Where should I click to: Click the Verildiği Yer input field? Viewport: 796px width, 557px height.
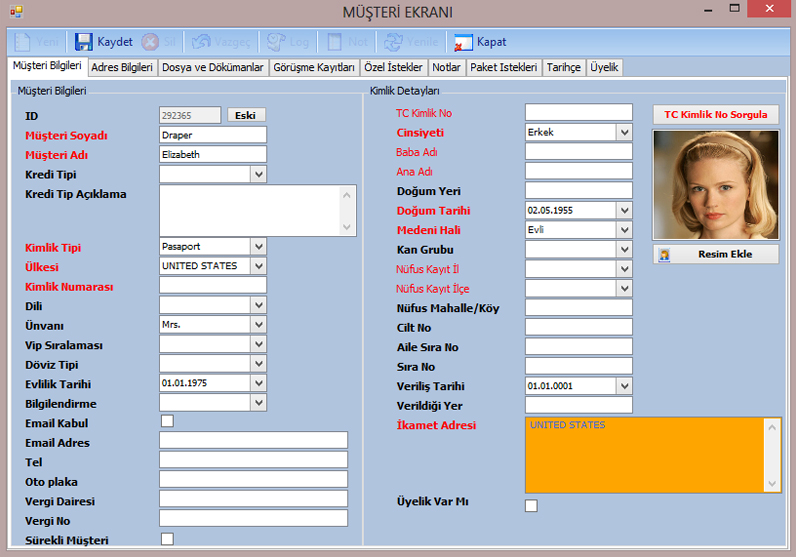579,405
